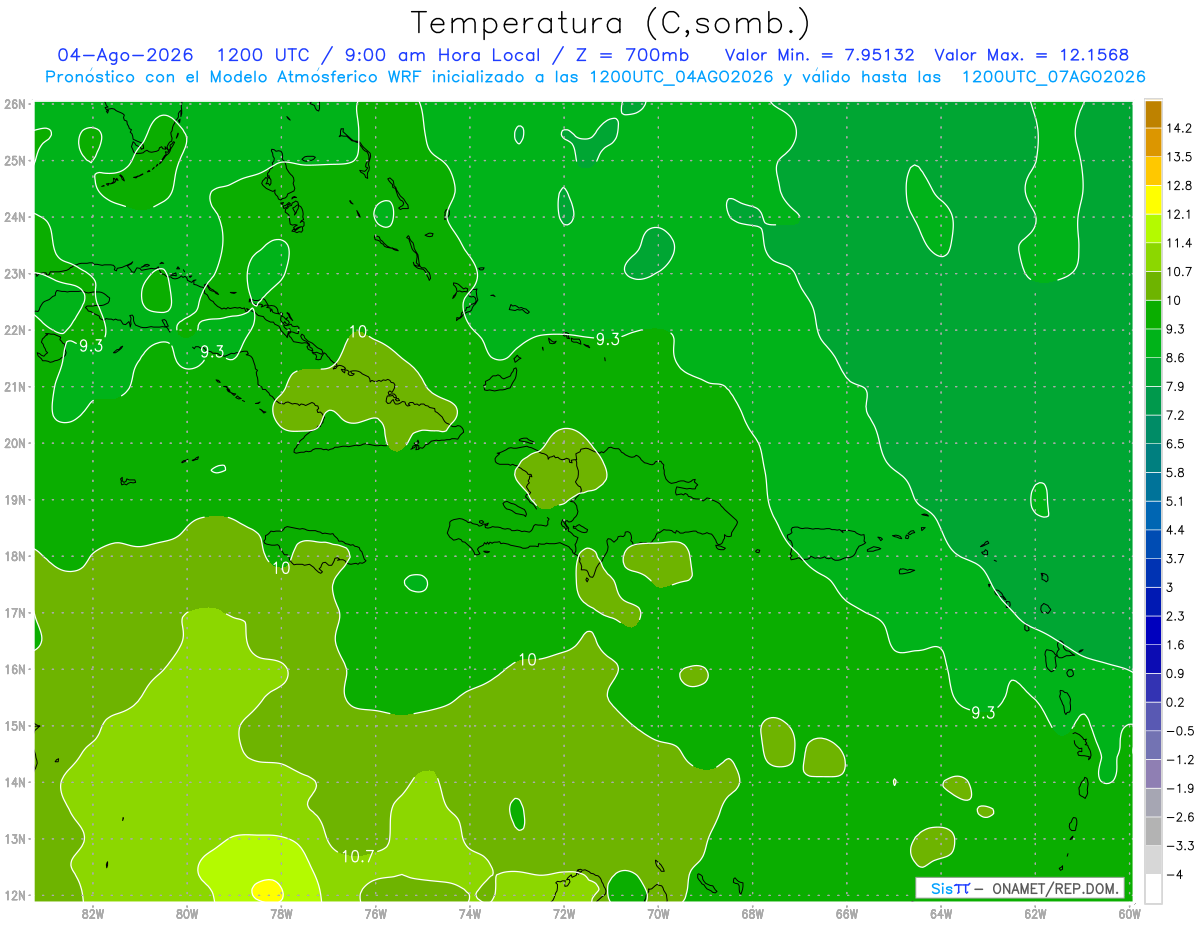This screenshot has height=927, width=1200.
Task: Click the '-4' value on the color legend
Action: click(x=1174, y=874)
